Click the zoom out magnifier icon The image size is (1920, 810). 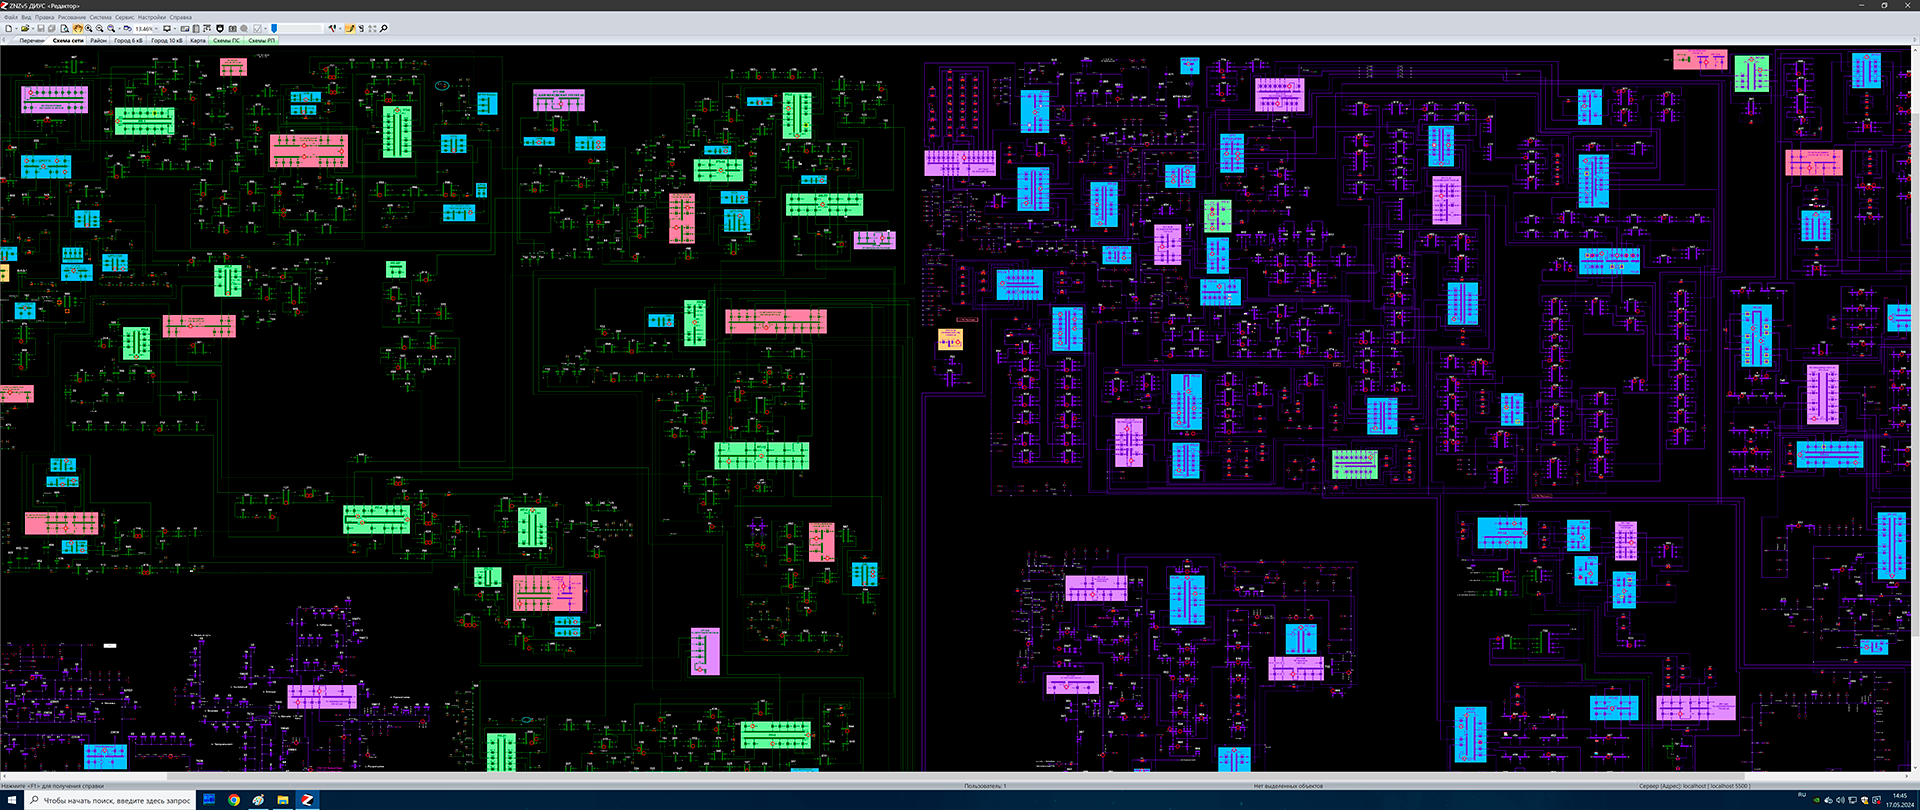coord(99,29)
